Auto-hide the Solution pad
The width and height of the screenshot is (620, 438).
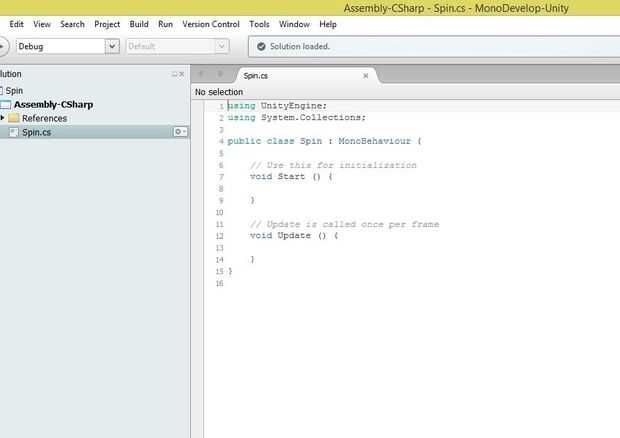pyautogui.click(x=174, y=74)
